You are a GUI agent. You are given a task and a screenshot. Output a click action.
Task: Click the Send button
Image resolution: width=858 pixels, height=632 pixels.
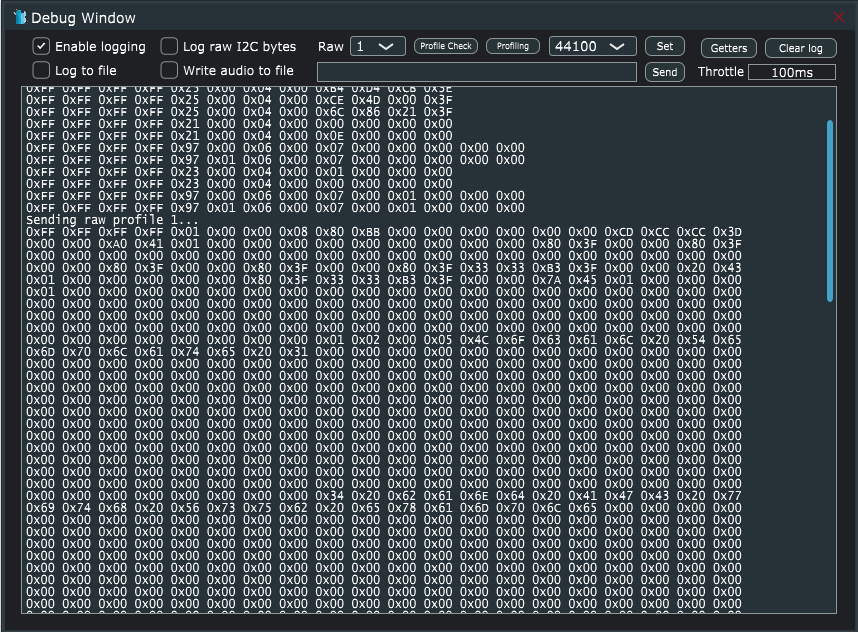(664, 72)
